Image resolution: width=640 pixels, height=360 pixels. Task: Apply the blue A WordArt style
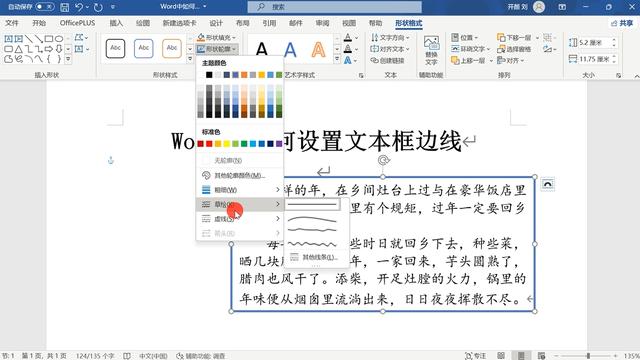coord(290,49)
